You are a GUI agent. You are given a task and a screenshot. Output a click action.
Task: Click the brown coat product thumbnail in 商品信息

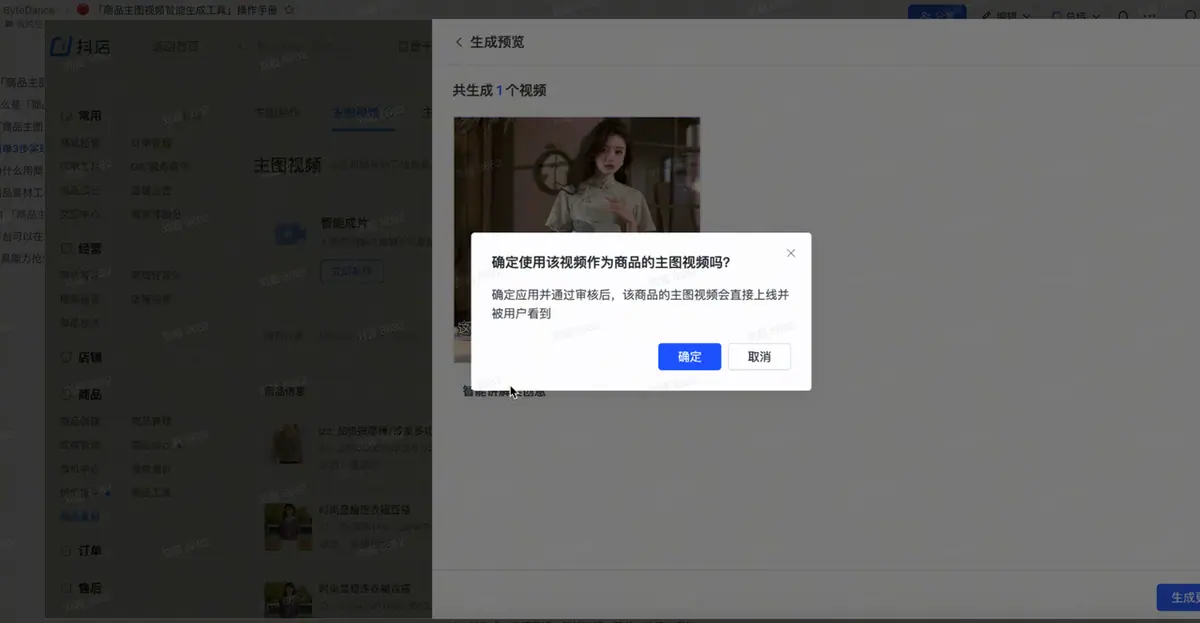coord(288,442)
